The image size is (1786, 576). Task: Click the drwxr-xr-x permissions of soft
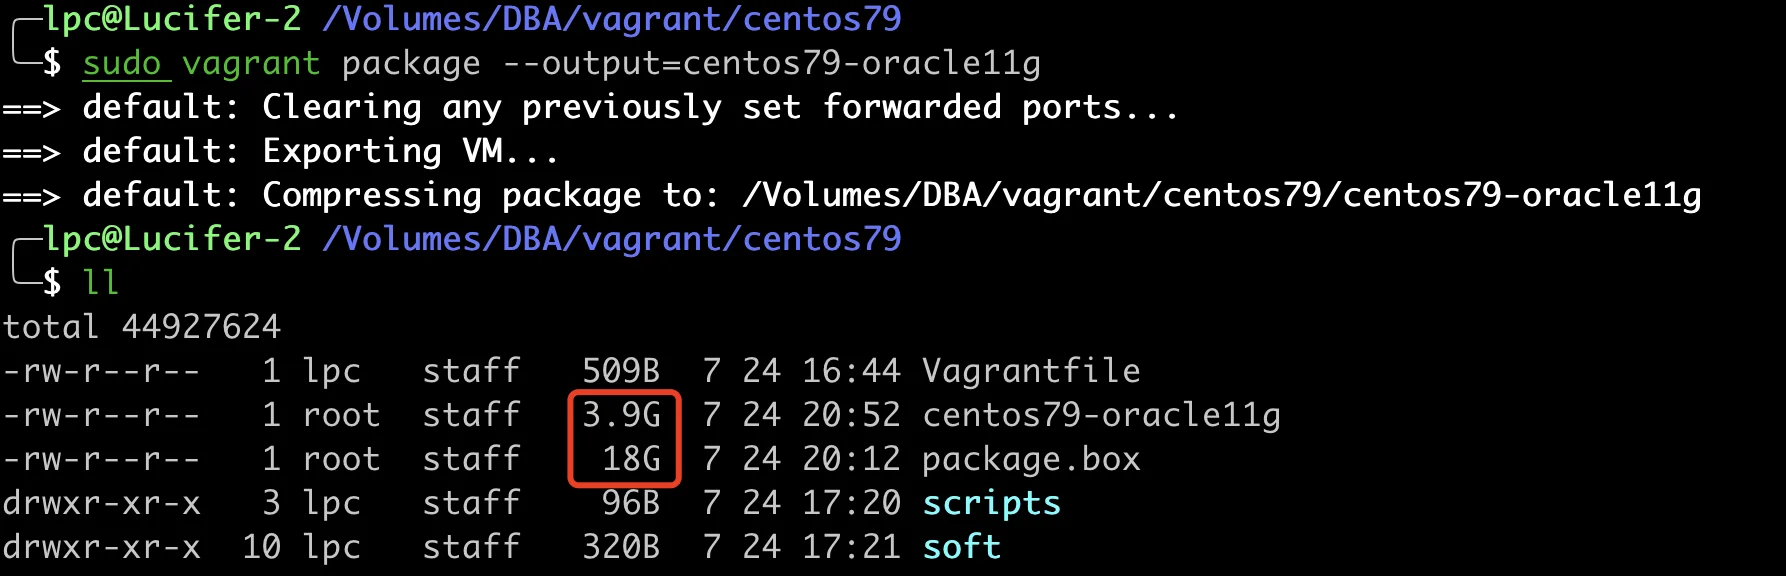(x=101, y=547)
